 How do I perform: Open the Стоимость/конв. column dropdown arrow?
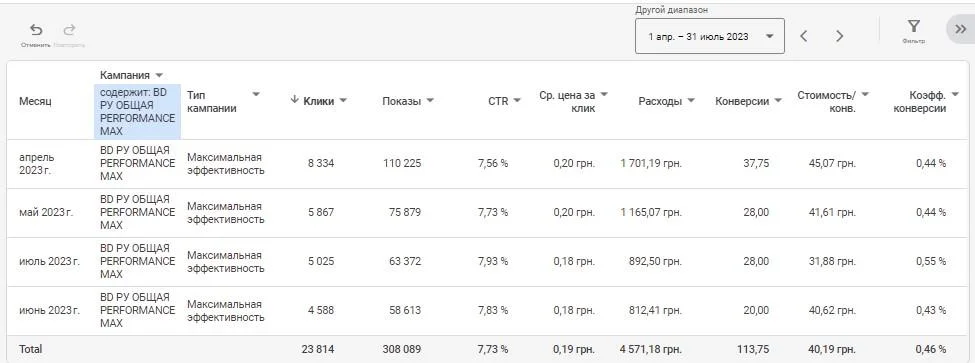865,94
